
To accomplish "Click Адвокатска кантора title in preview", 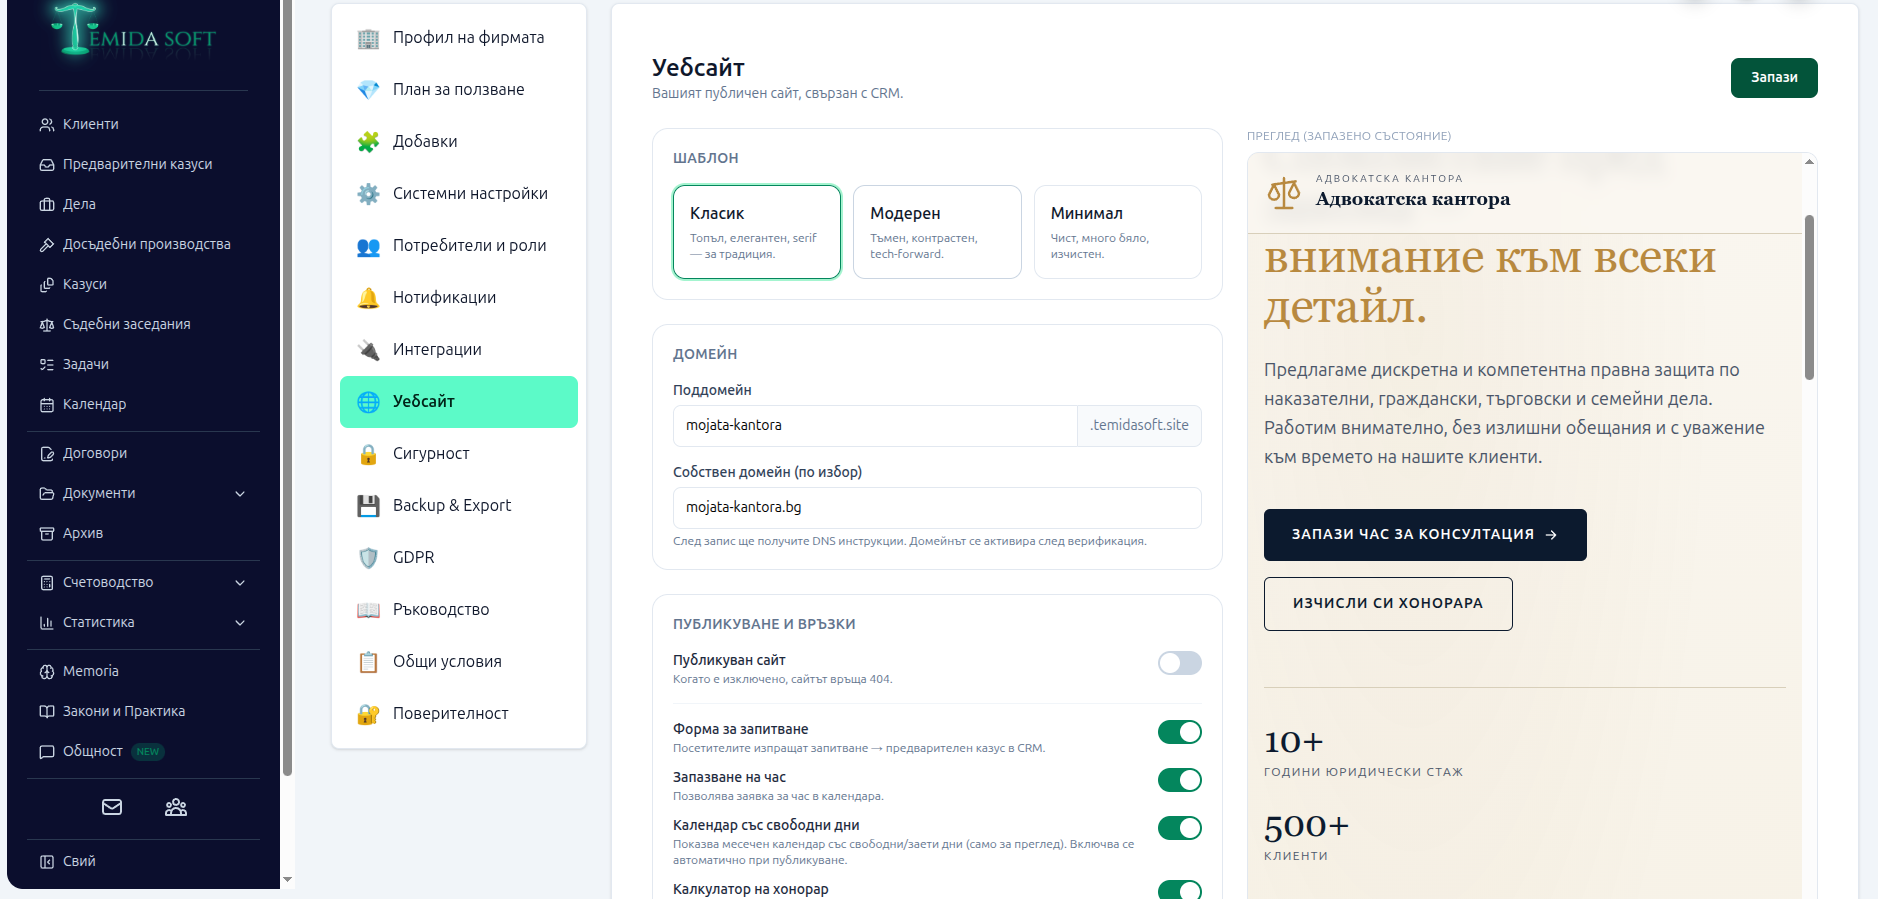I will click(1413, 199).
